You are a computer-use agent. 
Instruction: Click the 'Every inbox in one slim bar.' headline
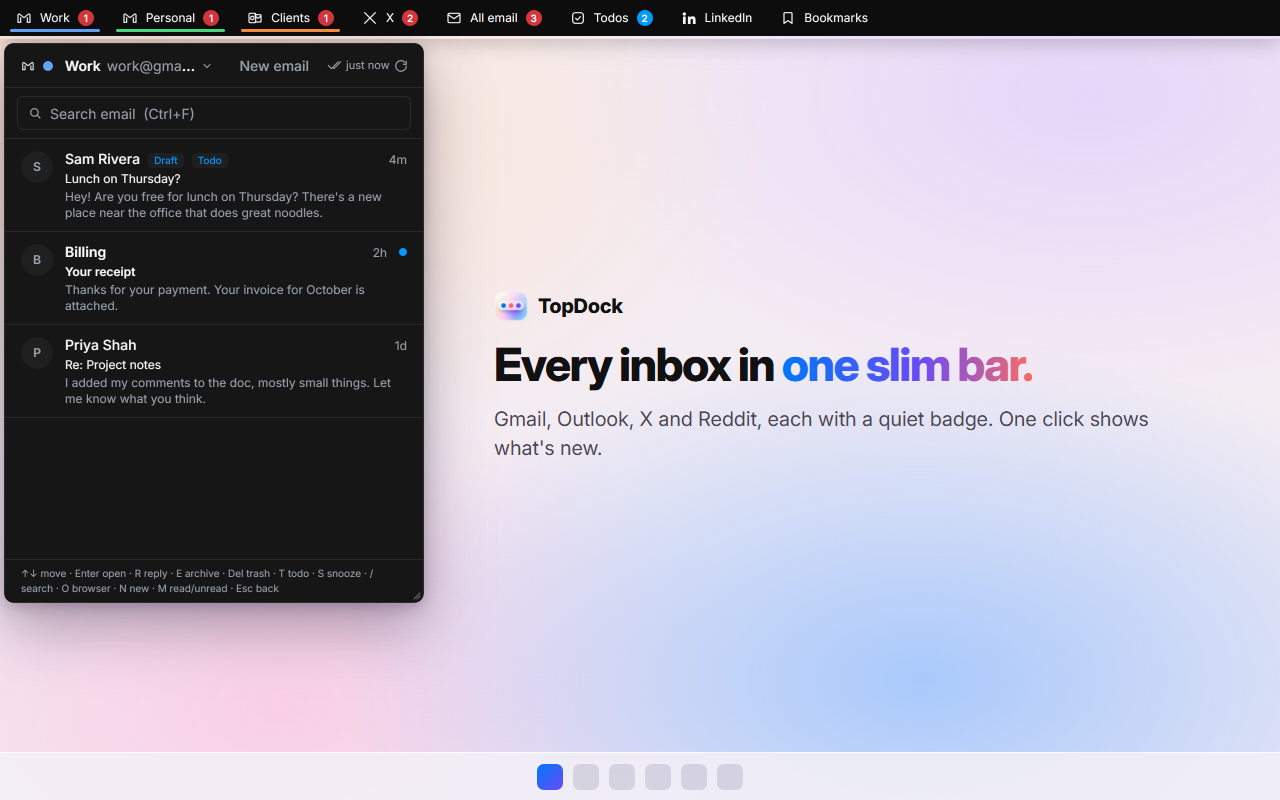763,366
